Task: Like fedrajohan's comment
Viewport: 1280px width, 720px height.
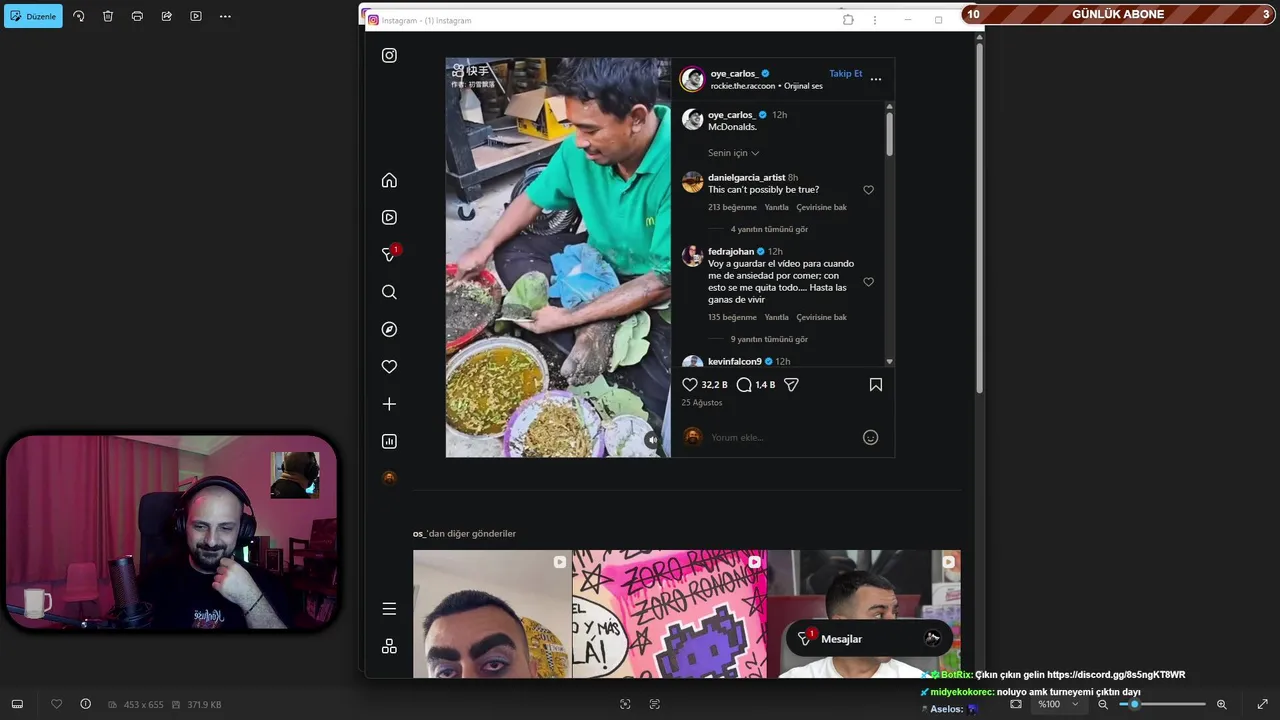Action: click(868, 282)
